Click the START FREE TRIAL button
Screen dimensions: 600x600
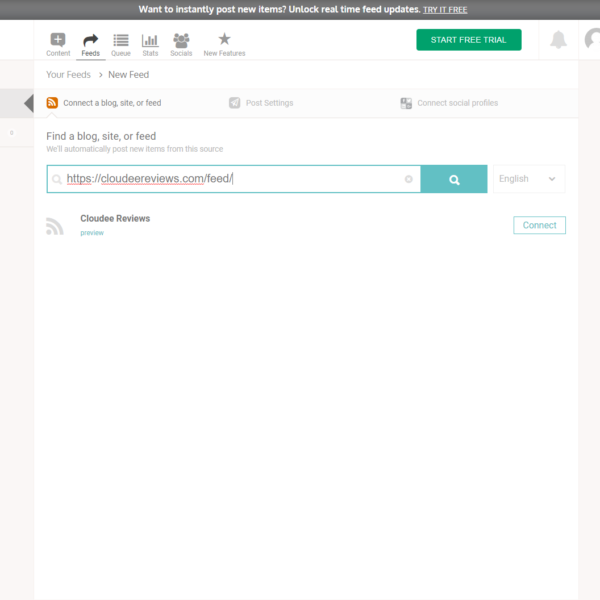coord(469,40)
